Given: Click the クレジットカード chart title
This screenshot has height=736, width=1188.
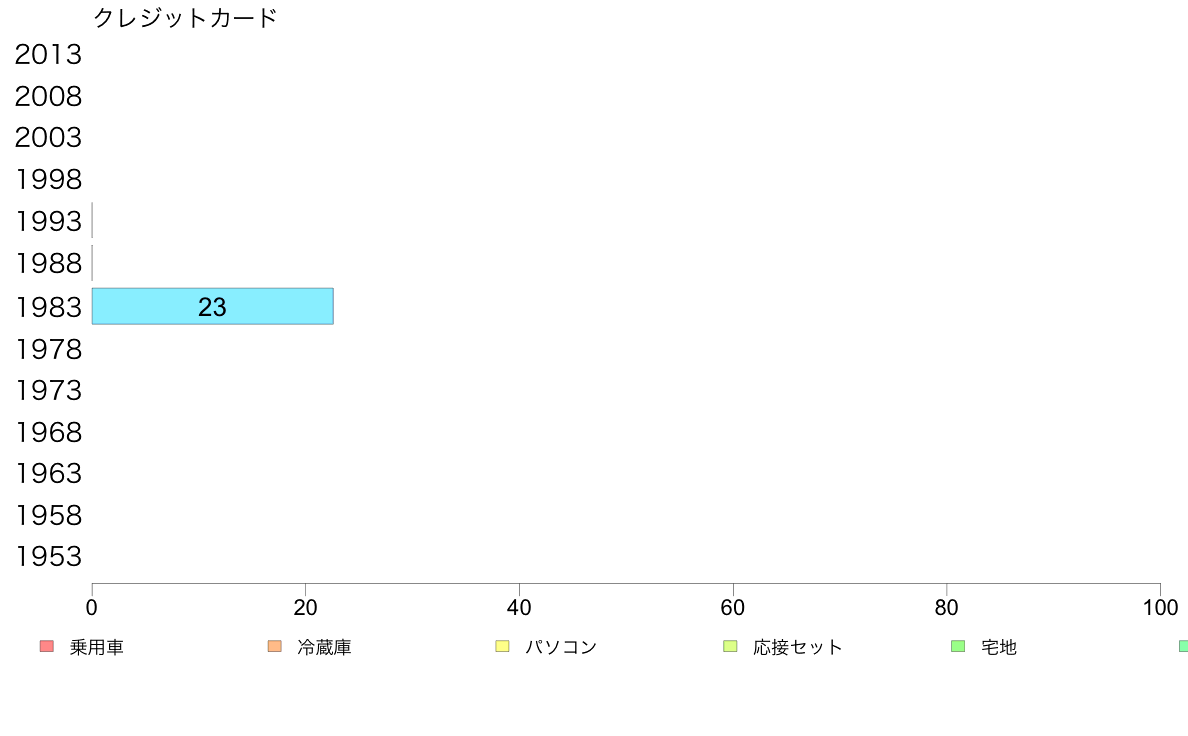Looking at the screenshot, I should pos(186,17).
